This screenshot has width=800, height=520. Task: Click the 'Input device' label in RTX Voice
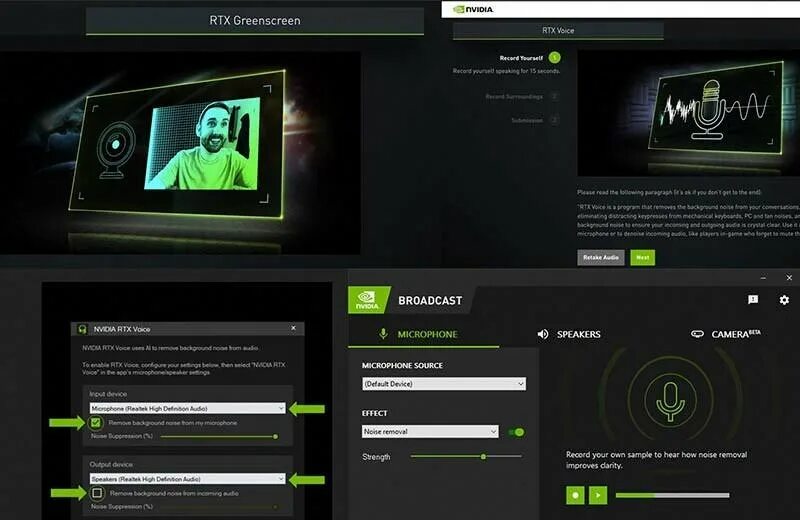[x=108, y=394]
